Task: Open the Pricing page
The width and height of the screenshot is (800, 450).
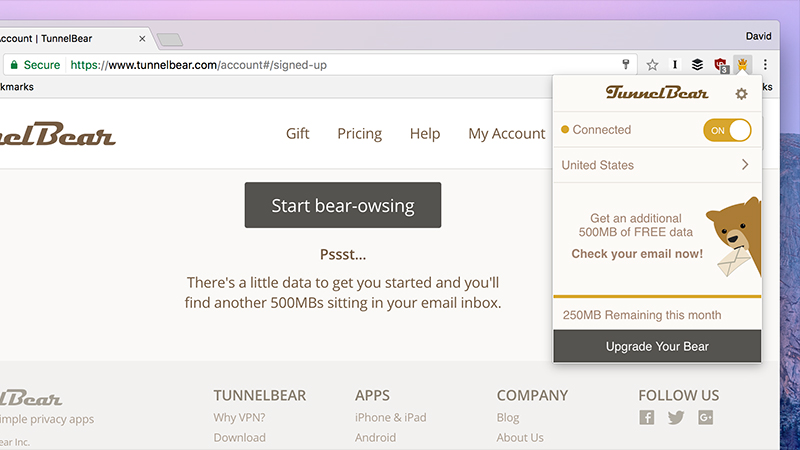Action: tap(359, 134)
